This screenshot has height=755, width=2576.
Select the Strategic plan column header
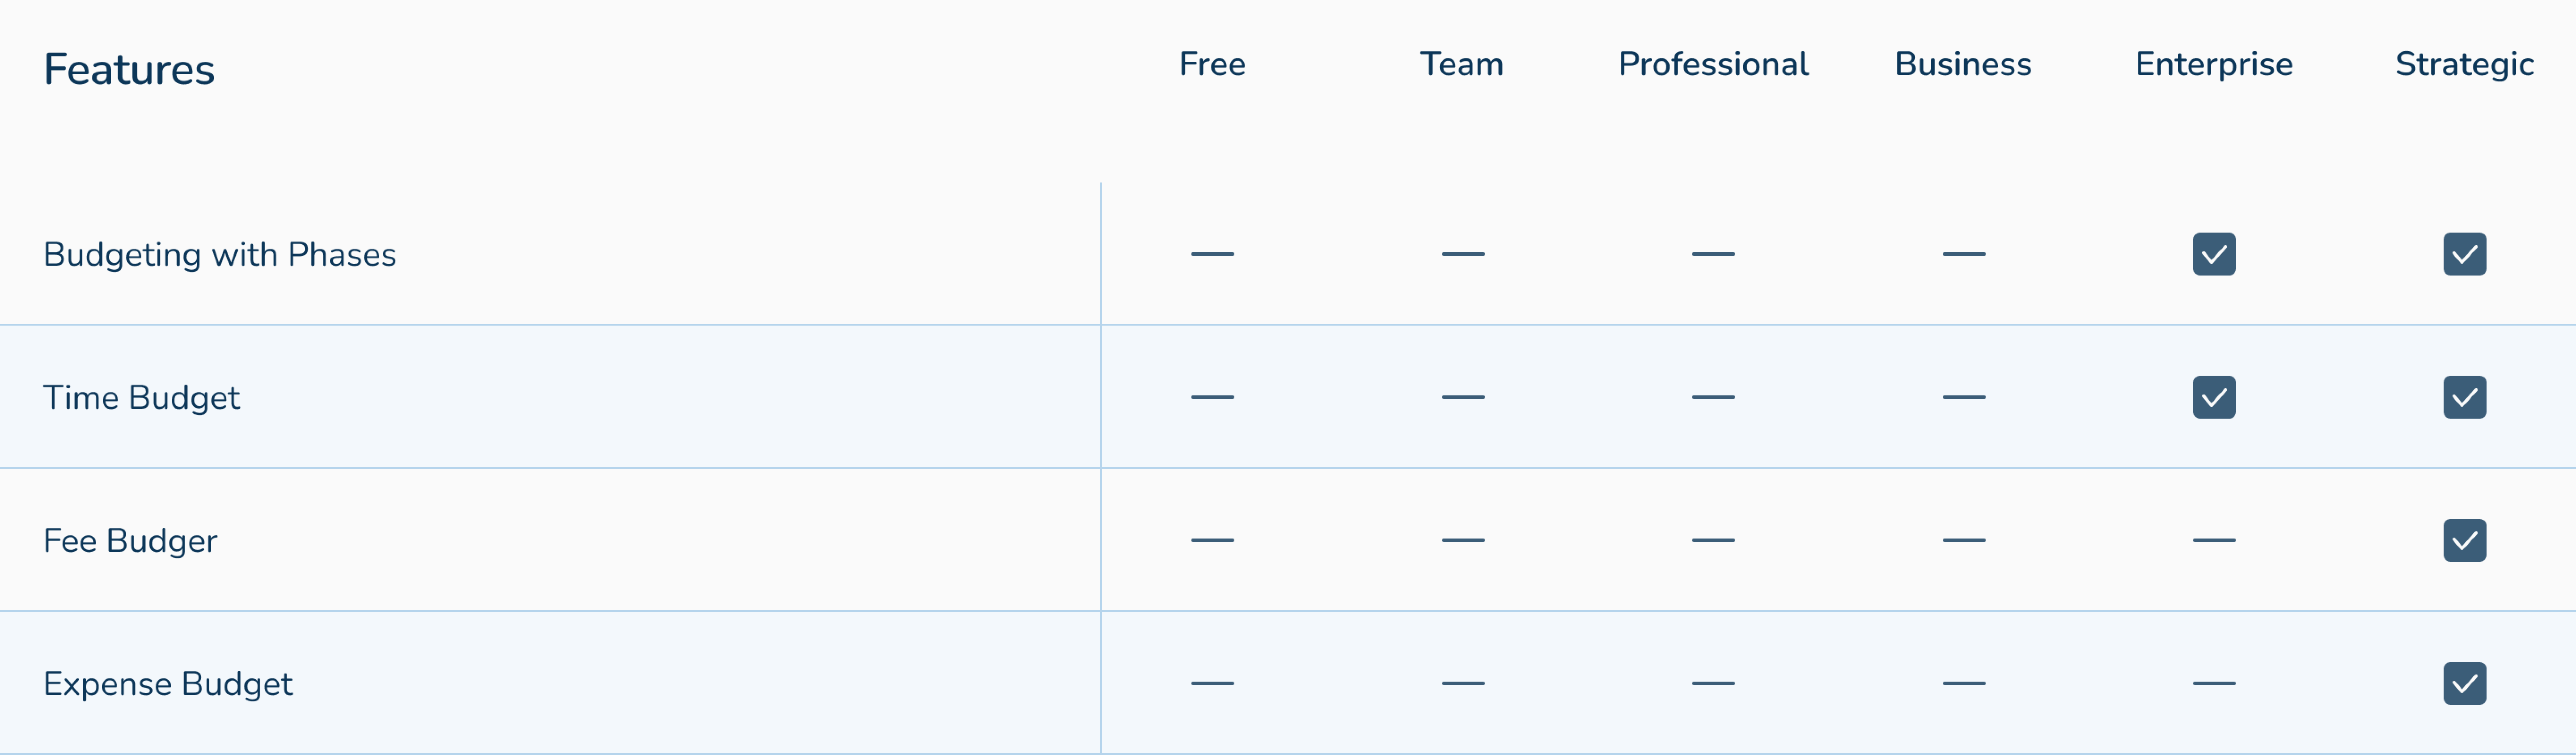click(x=2464, y=64)
